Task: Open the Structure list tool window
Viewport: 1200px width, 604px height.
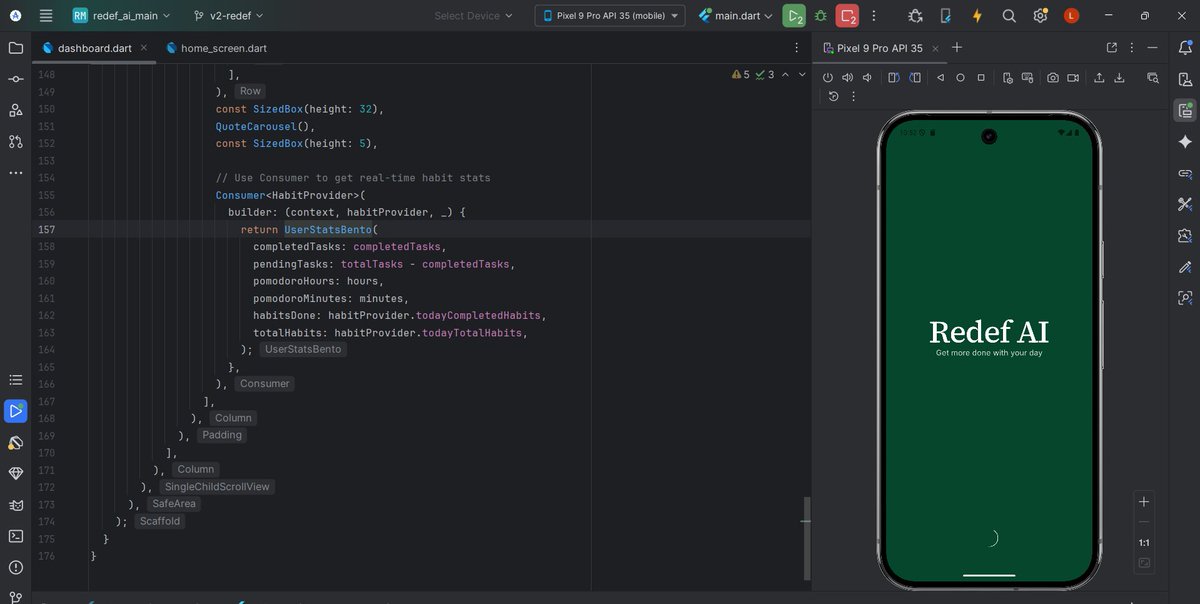Action: coord(15,380)
